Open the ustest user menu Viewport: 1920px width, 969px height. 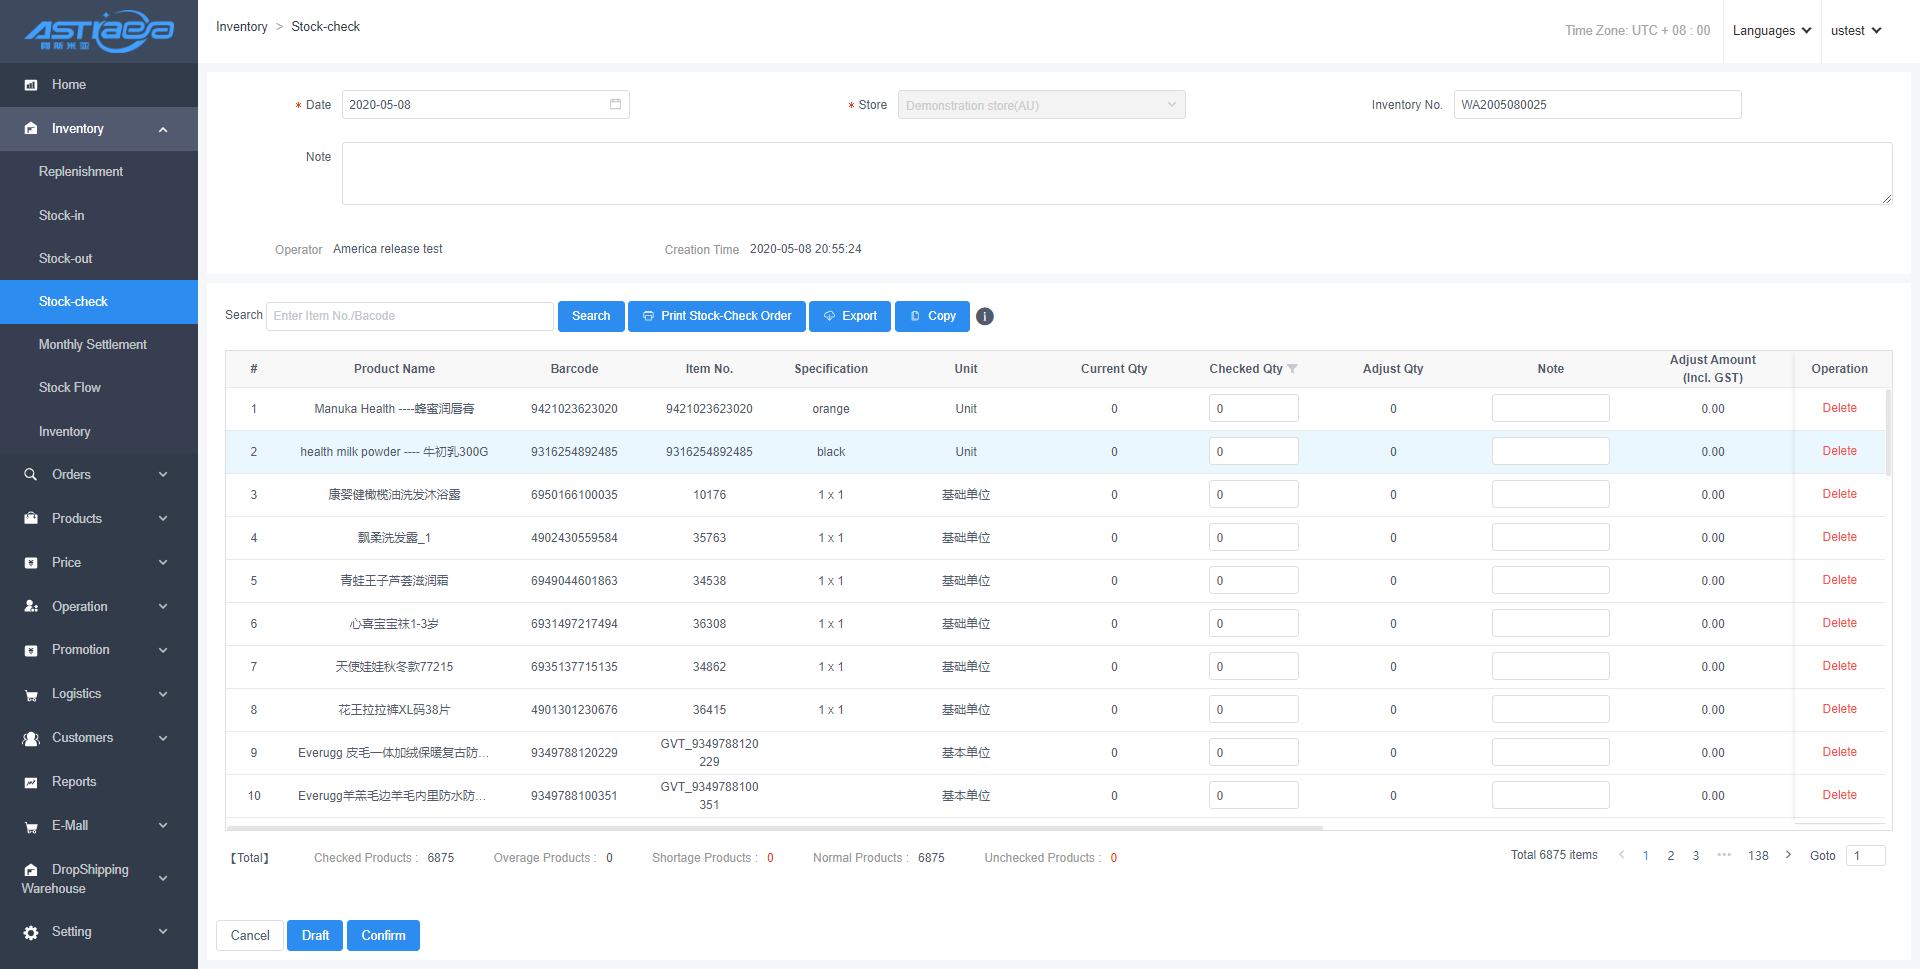tap(1856, 31)
